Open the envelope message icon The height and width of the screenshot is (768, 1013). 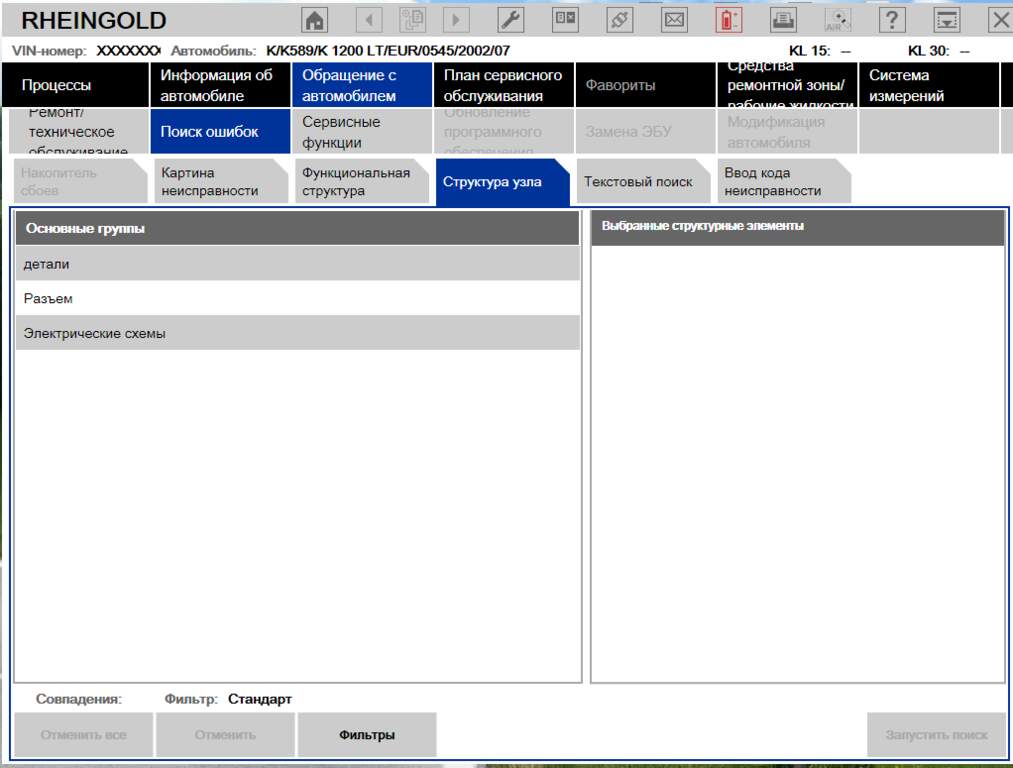675,20
